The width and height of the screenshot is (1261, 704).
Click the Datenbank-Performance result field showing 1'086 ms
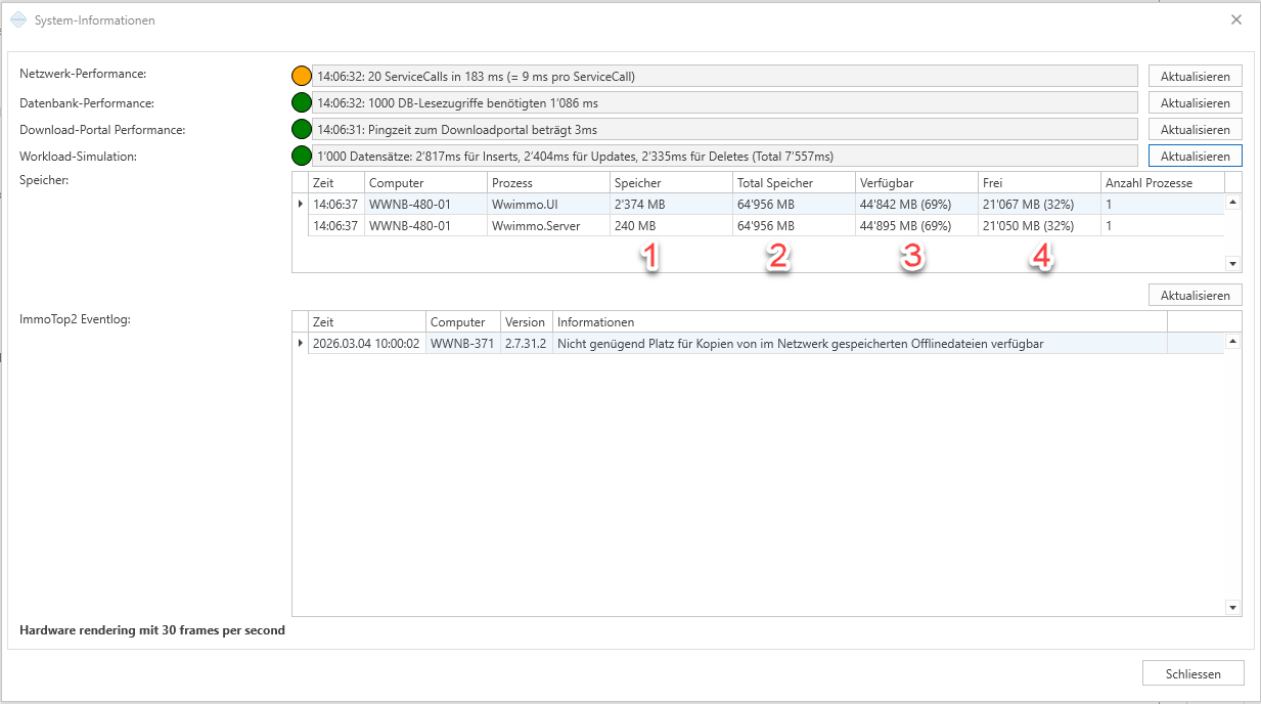725,103
